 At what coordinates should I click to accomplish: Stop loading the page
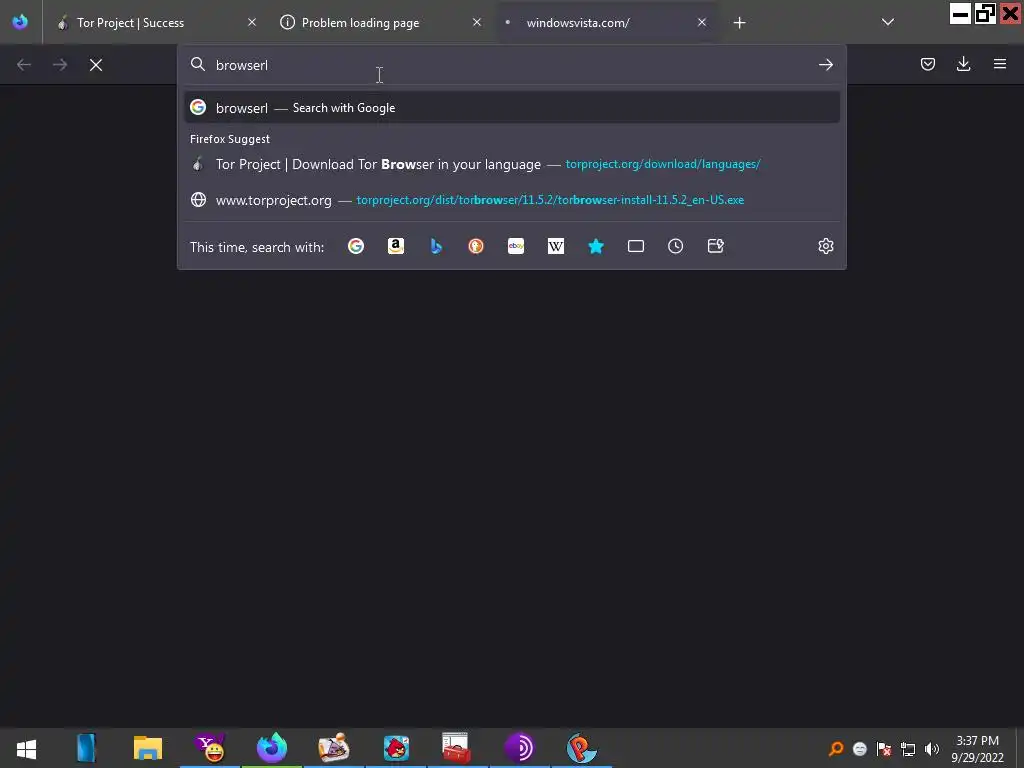[x=96, y=65]
